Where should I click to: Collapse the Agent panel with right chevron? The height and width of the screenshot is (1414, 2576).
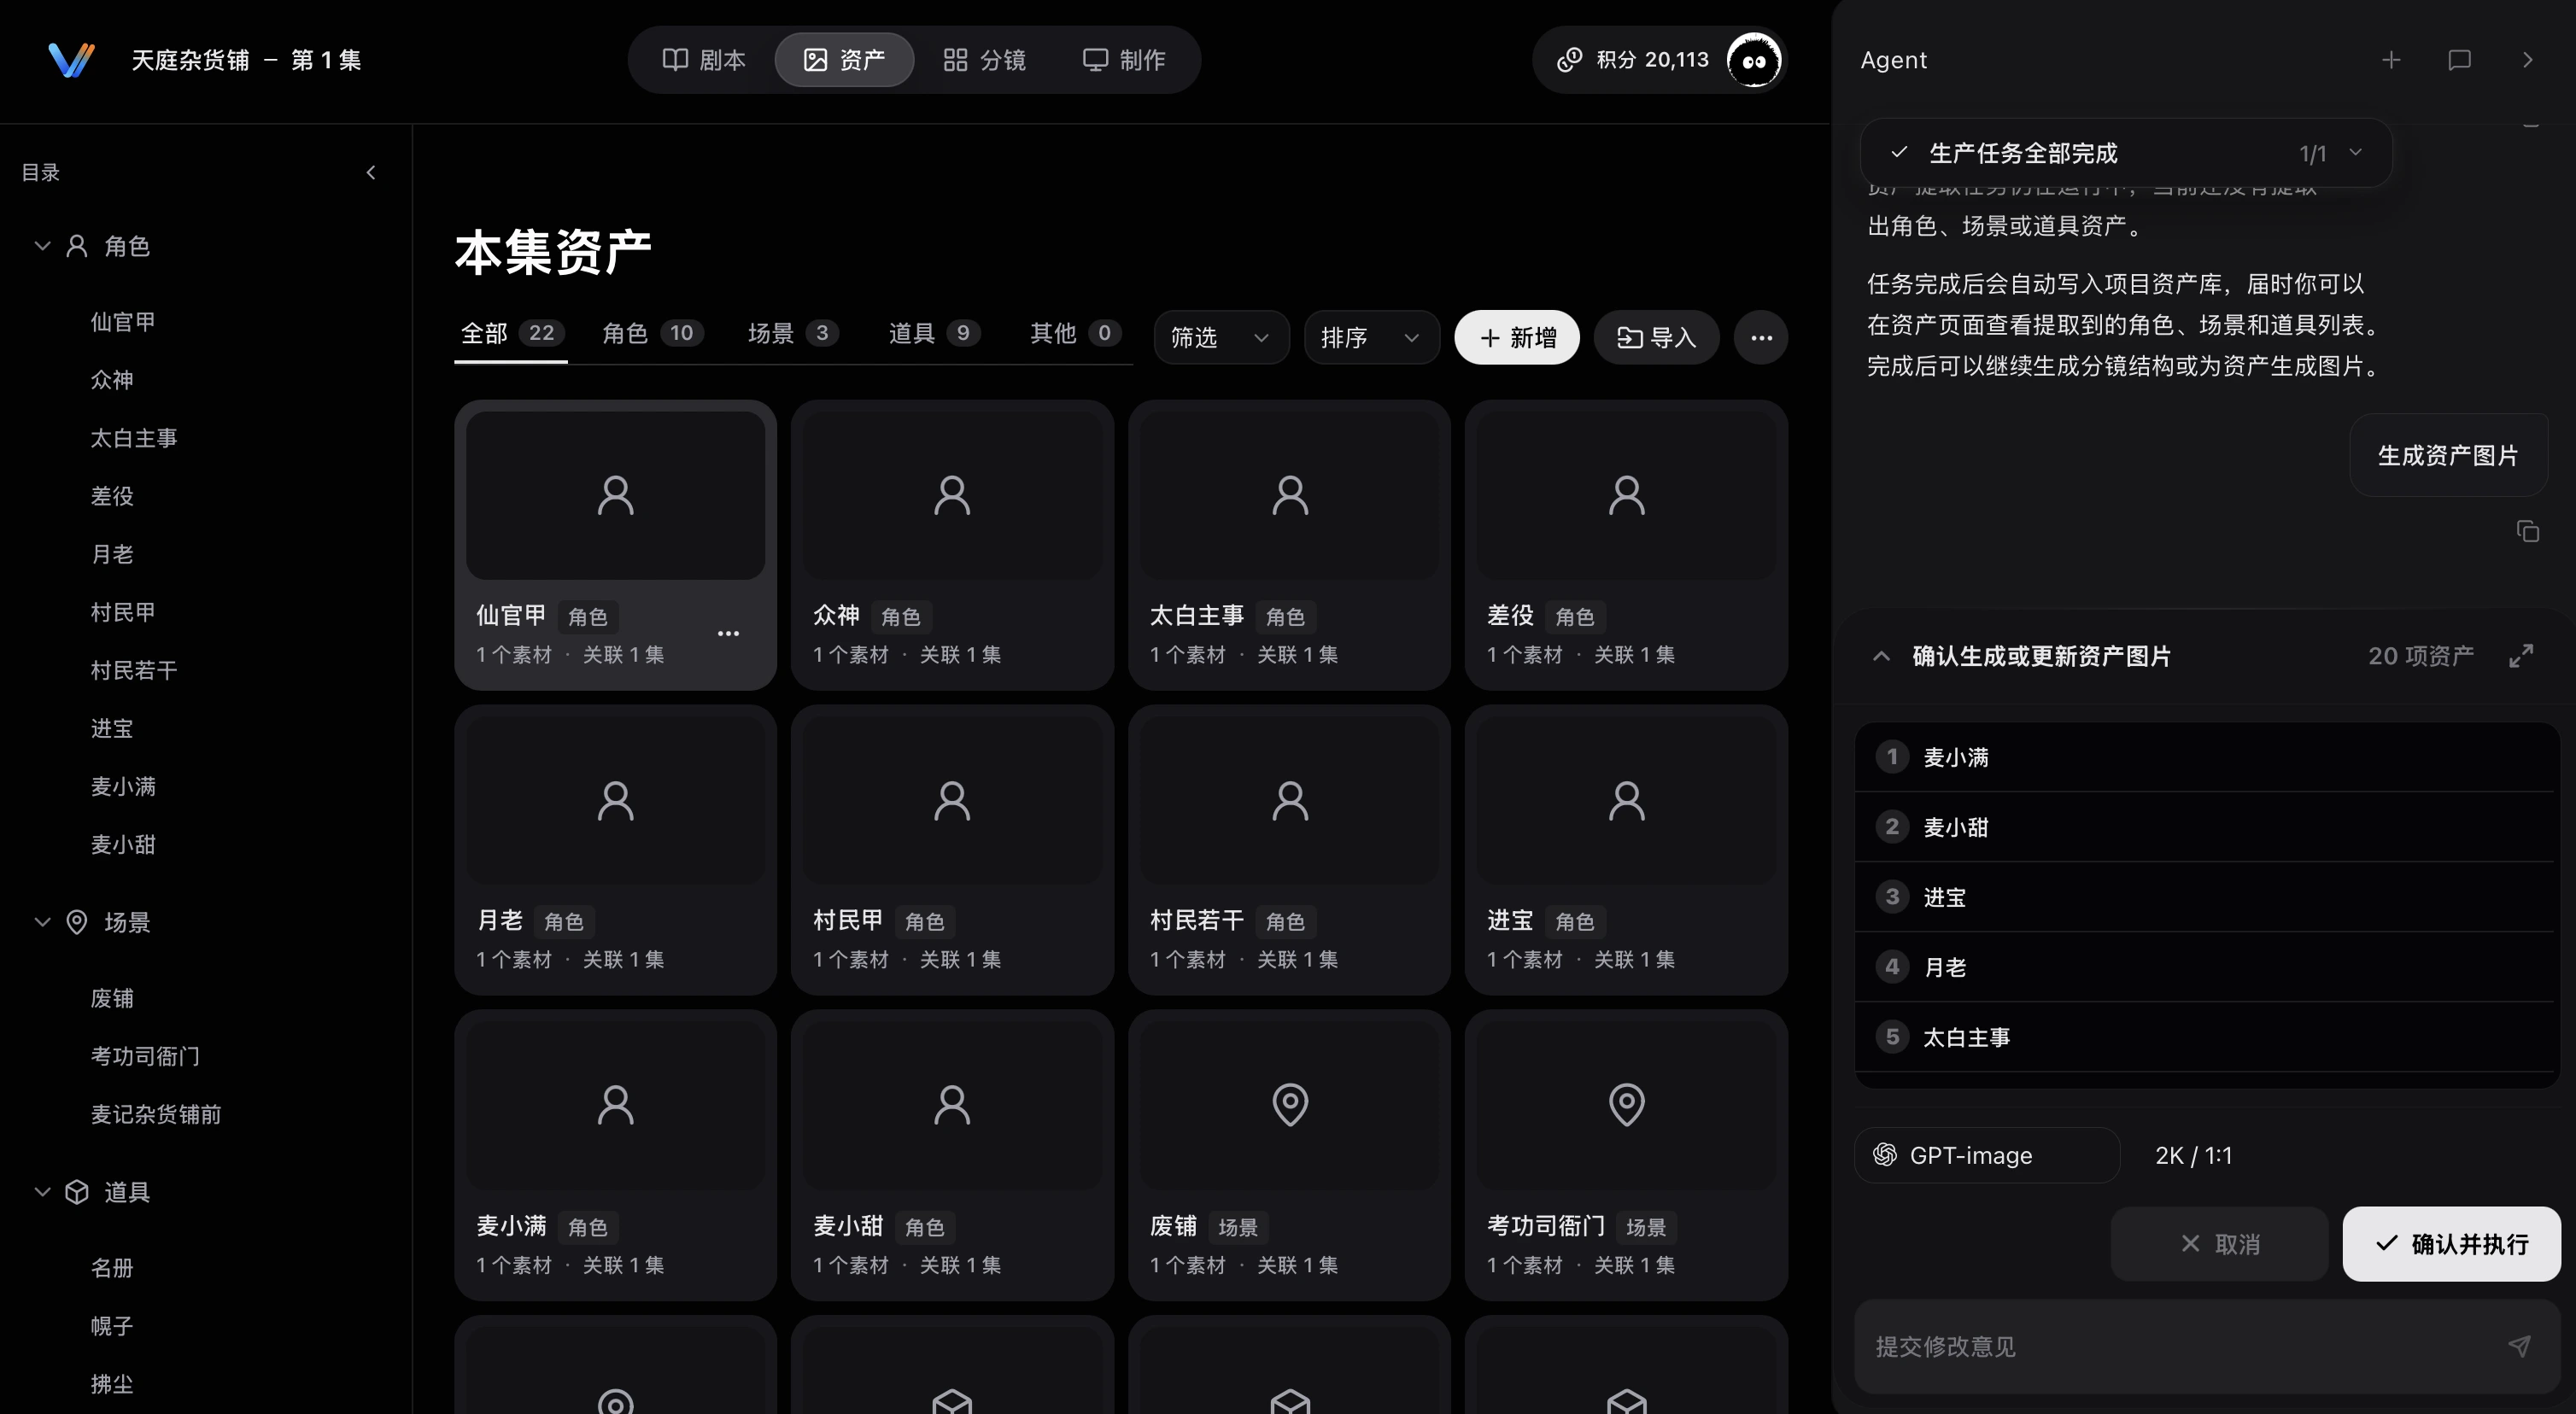pos(2527,60)
